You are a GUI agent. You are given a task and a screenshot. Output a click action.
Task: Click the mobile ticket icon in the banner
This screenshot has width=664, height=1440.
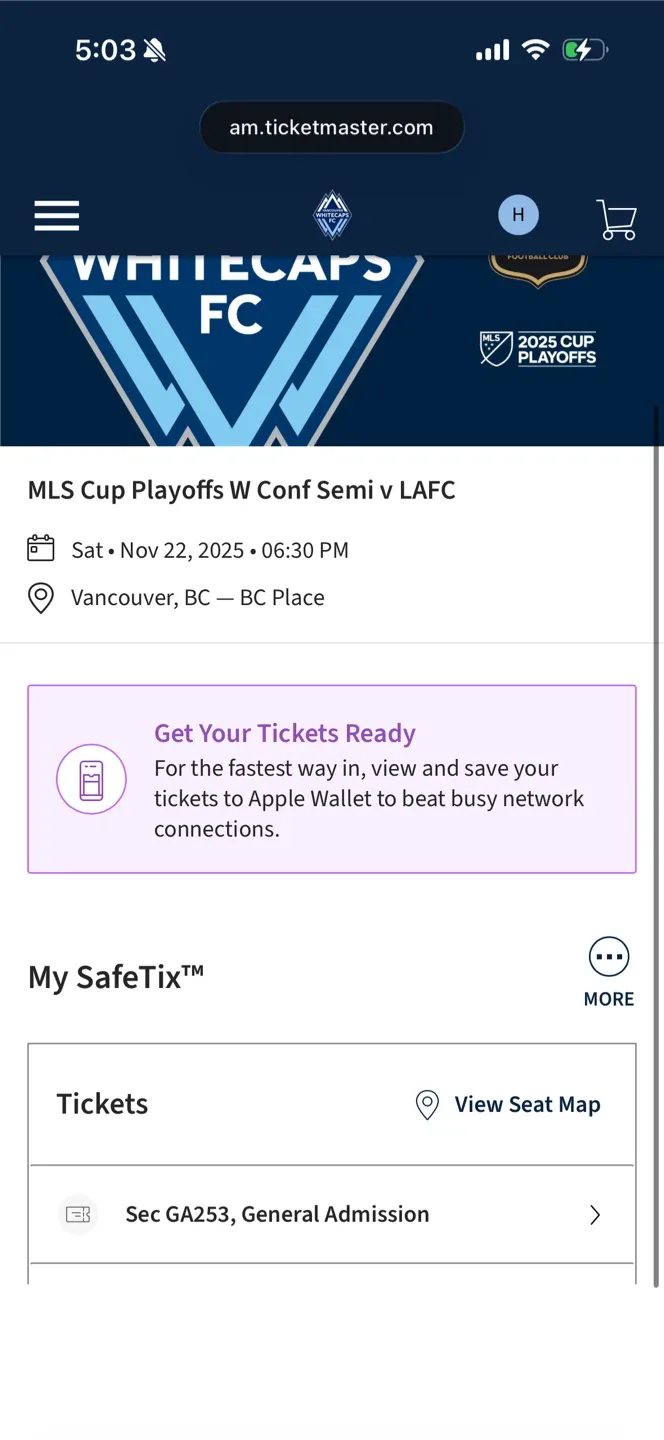pos(91,779)
